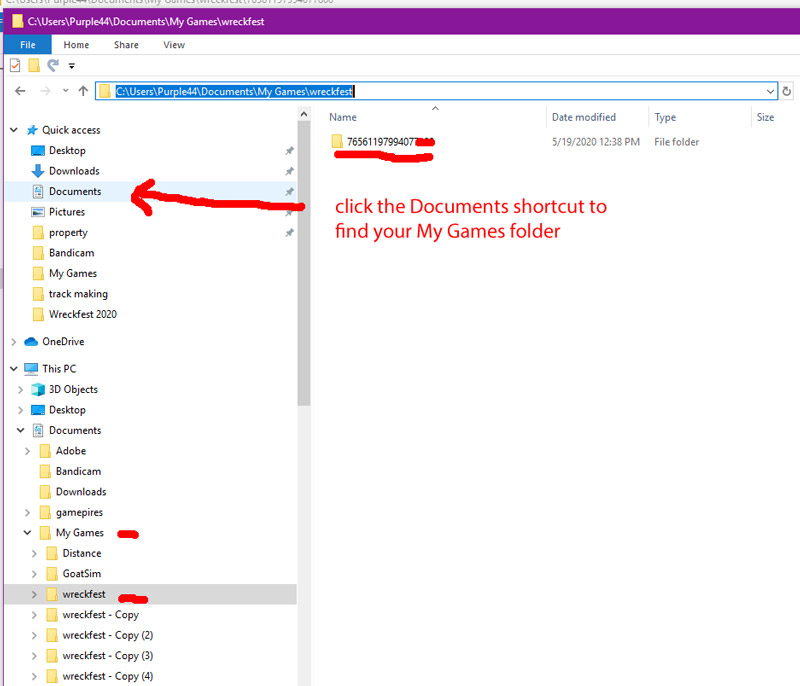
Task: Click the pin icon beside property folder
Action: pos(289,233)
